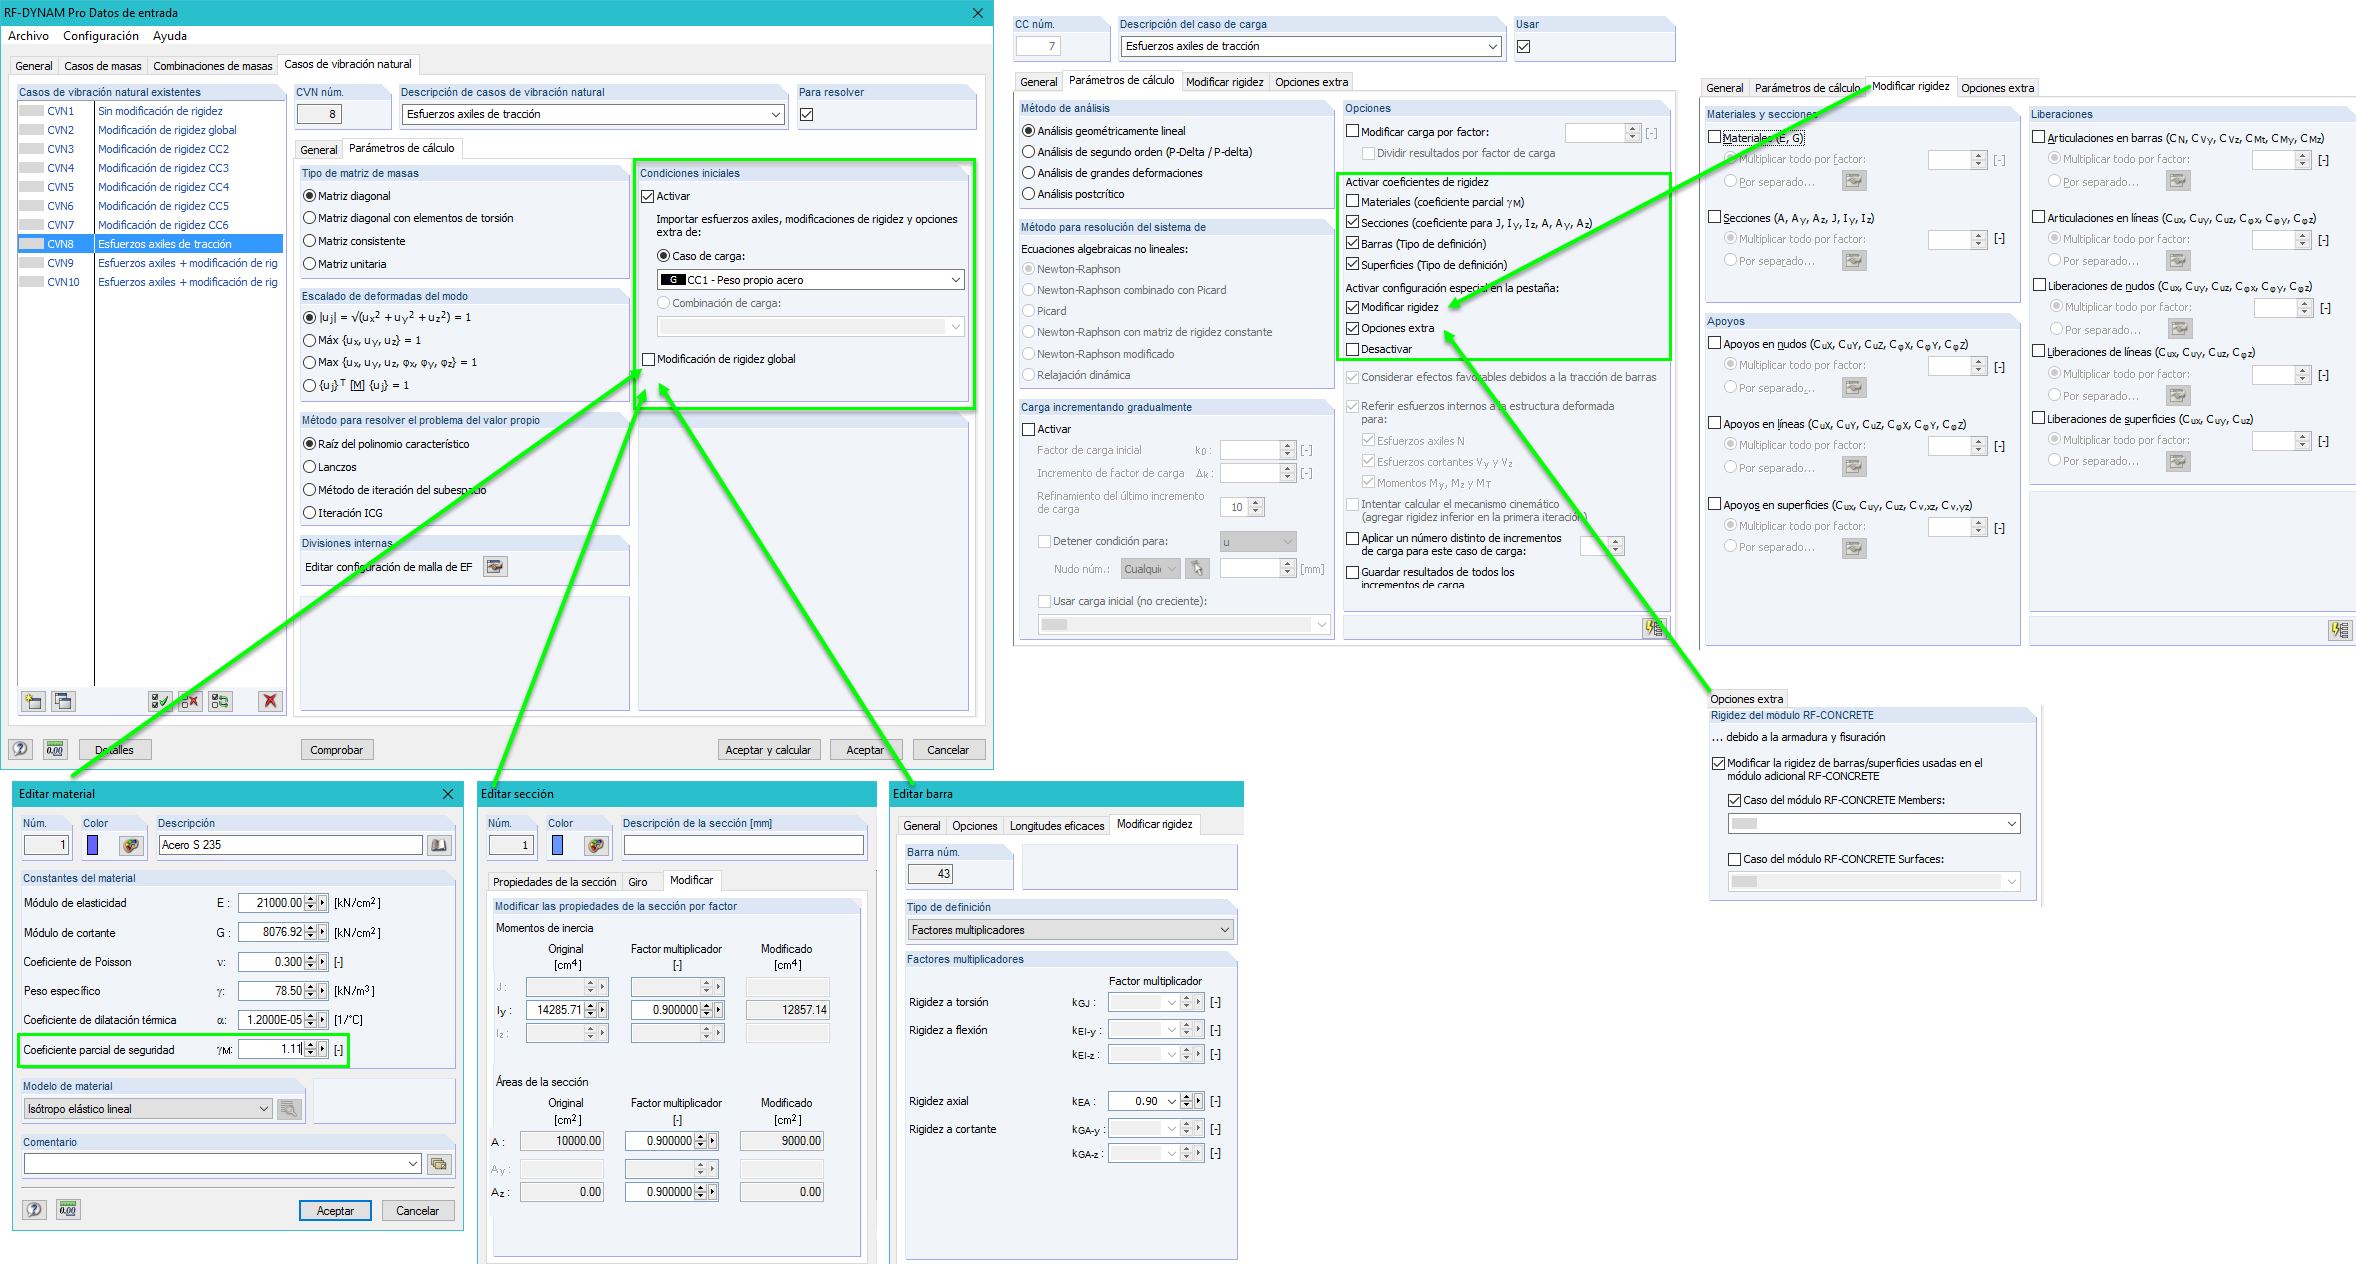Click the copy vibration case icon
The width and height of the screenshot is (2356, 1264).
click(63, 701)
